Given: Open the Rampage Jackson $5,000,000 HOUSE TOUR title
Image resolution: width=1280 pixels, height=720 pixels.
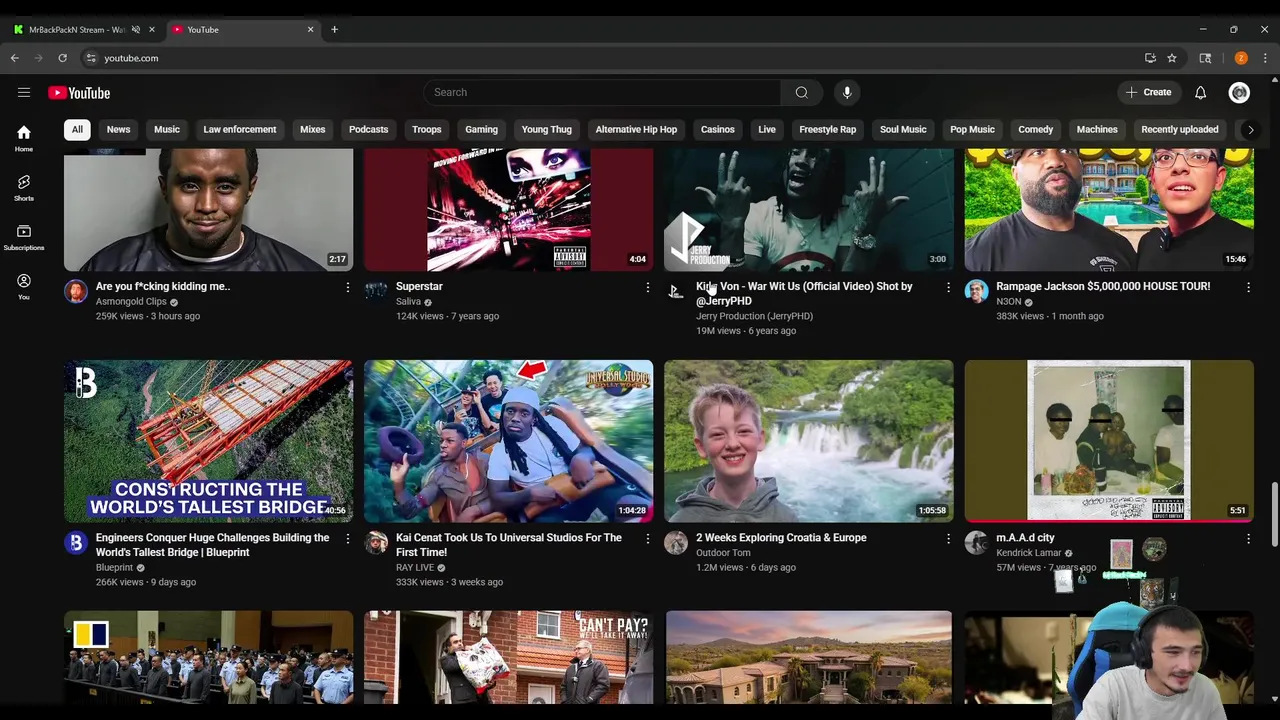Looking at the screenshot, I should point(1103,286).
